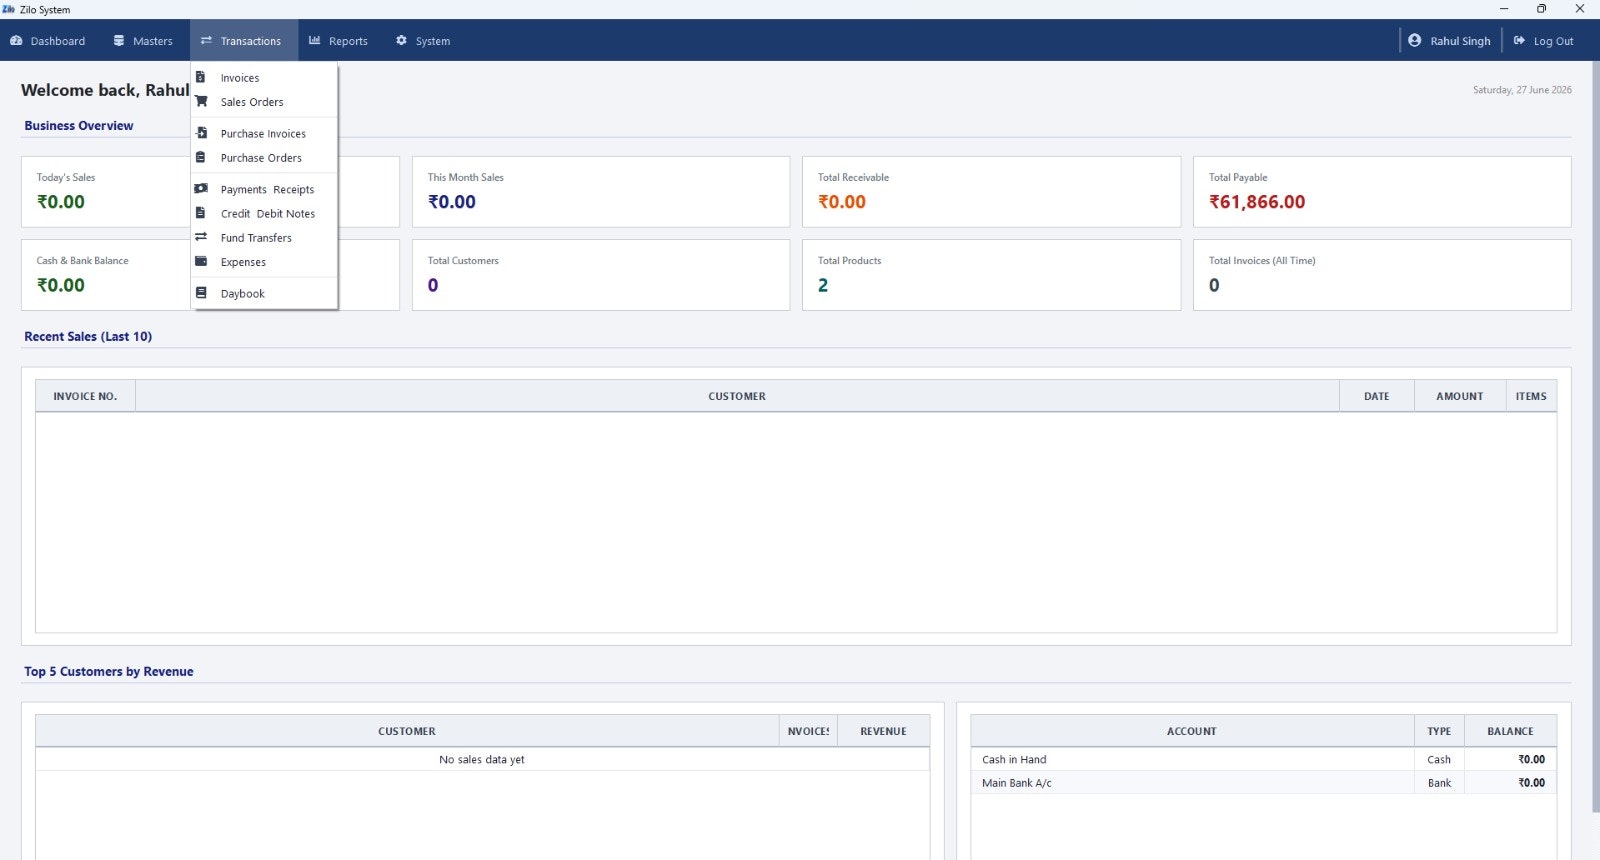The image size is (1600, 860).
Task: Open Invoices from Transactions menu
Action: 264,77
